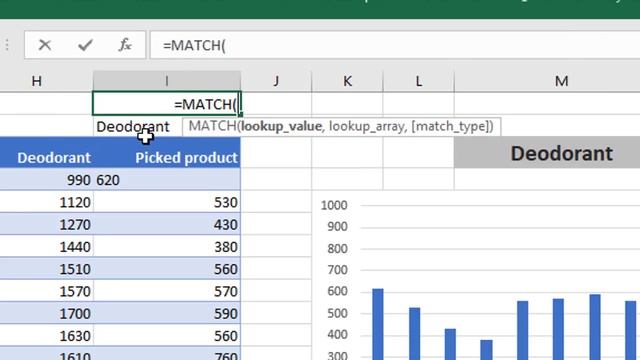
Task: Select column H header
Action: click(37, 81)
